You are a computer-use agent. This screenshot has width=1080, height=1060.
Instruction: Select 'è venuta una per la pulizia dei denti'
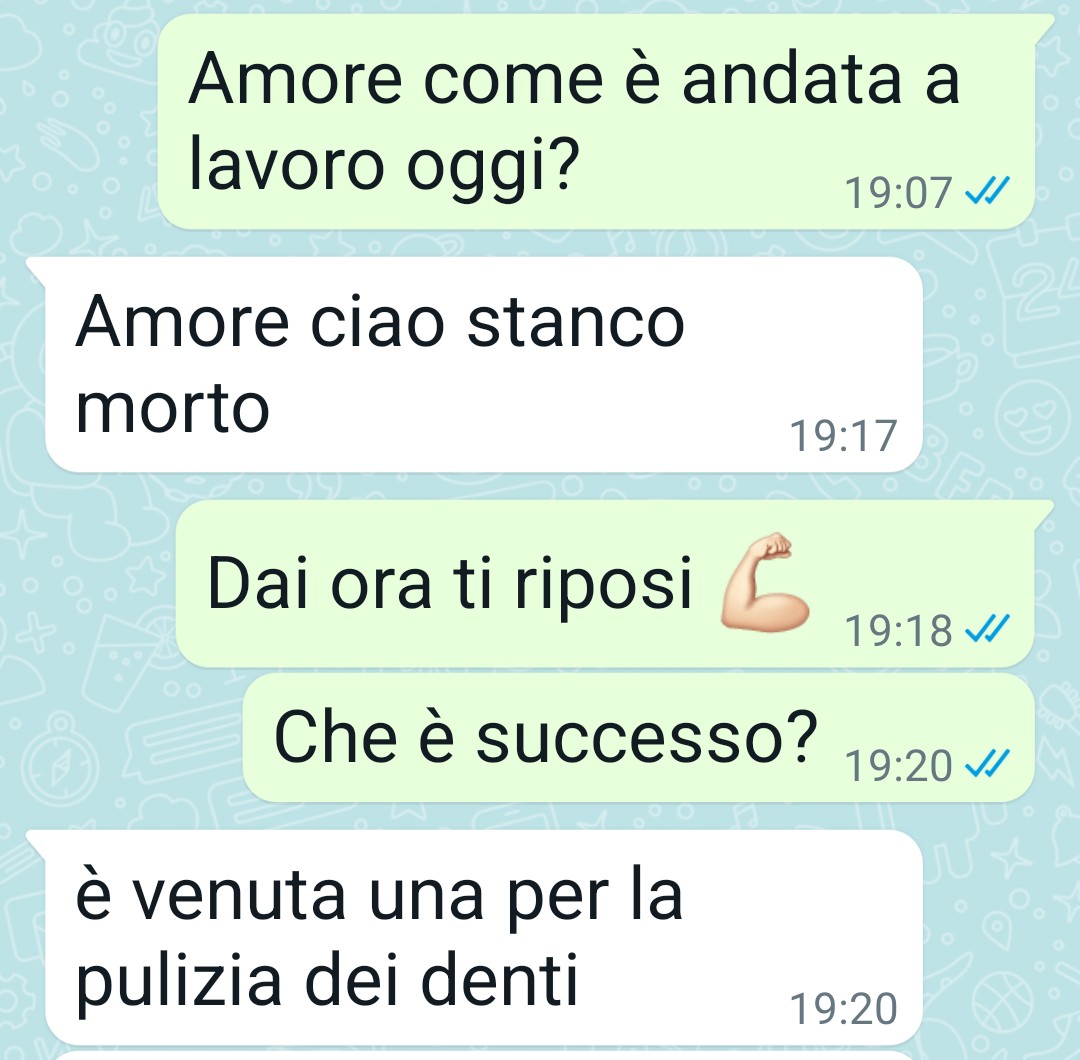click(484, 937)
